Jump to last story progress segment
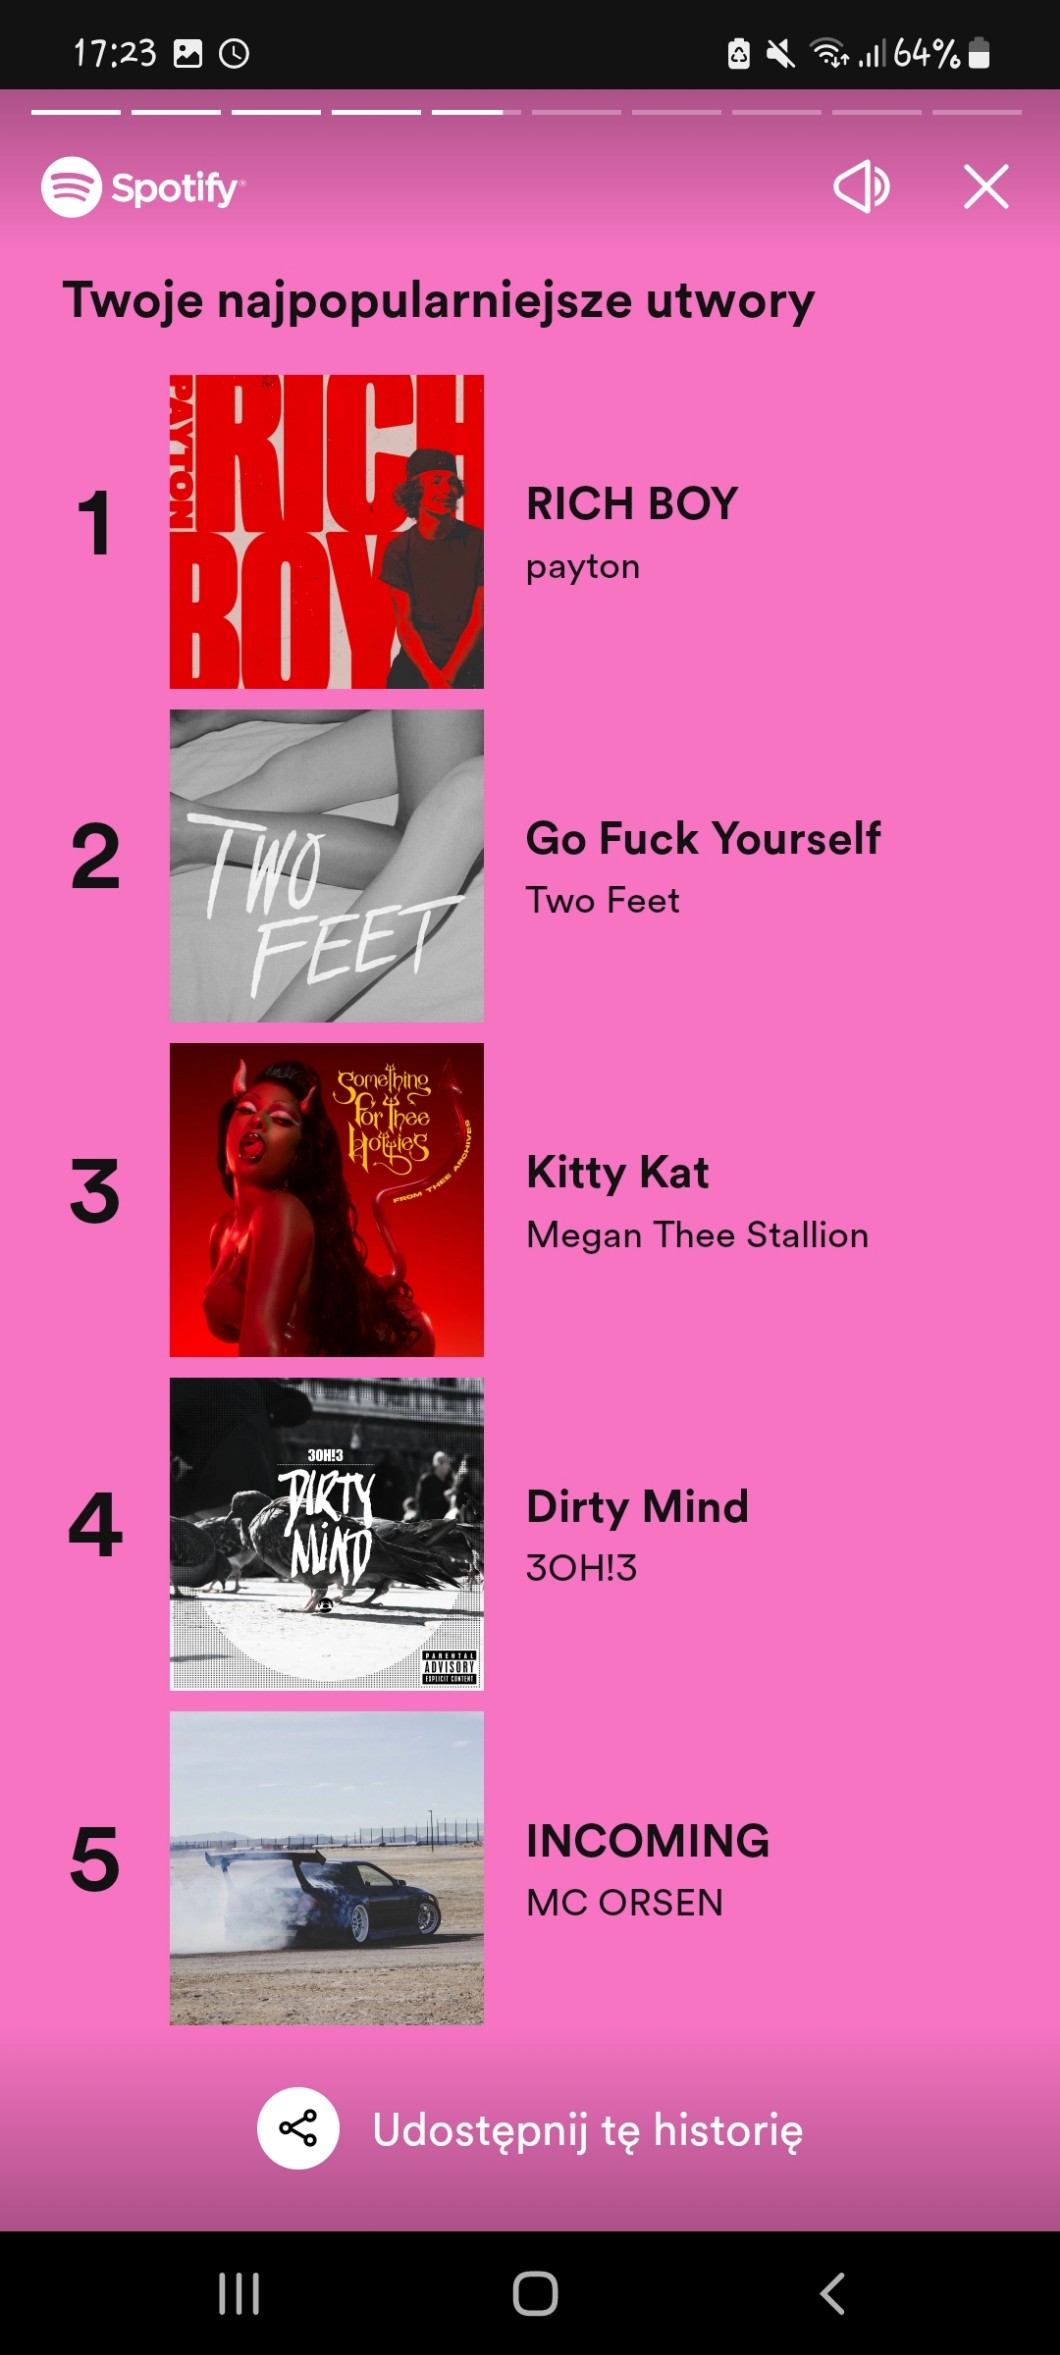The width and height of the screenshot is (1060, 2355). tap(977, 112)
